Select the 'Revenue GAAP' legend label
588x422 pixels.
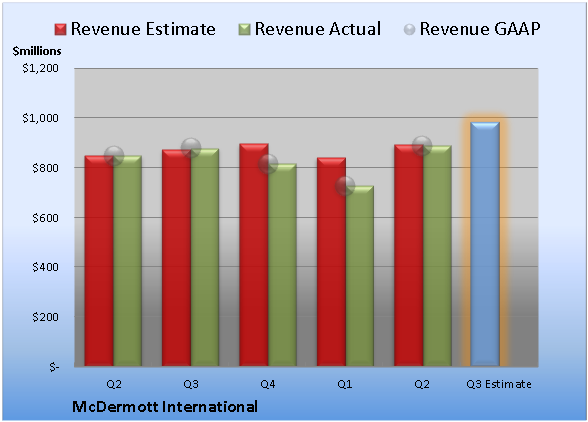point(480,29)
